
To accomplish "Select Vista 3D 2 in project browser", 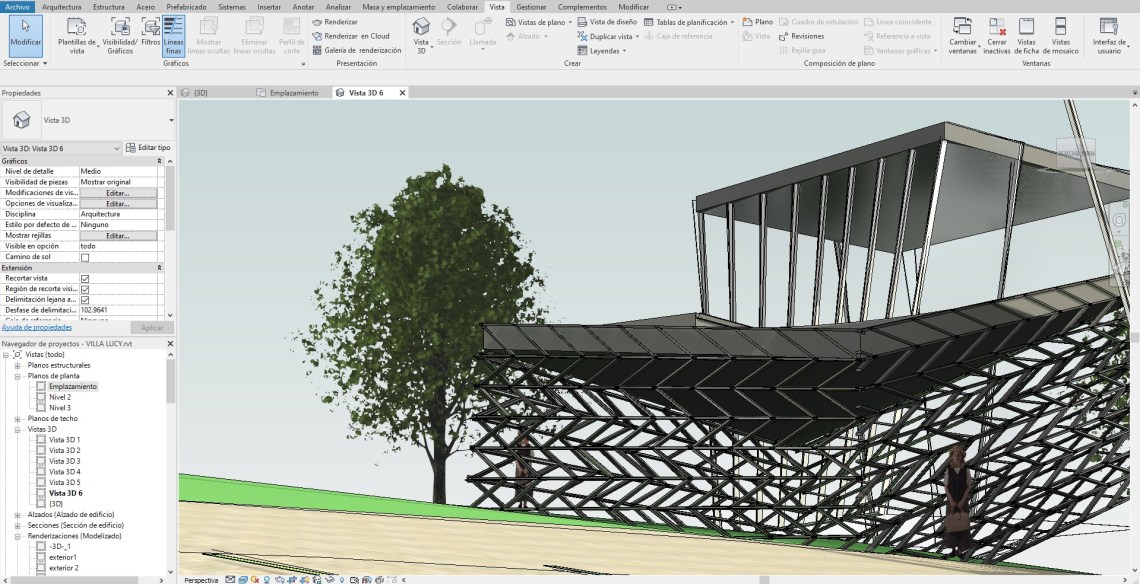I will (x=64, y=451).
